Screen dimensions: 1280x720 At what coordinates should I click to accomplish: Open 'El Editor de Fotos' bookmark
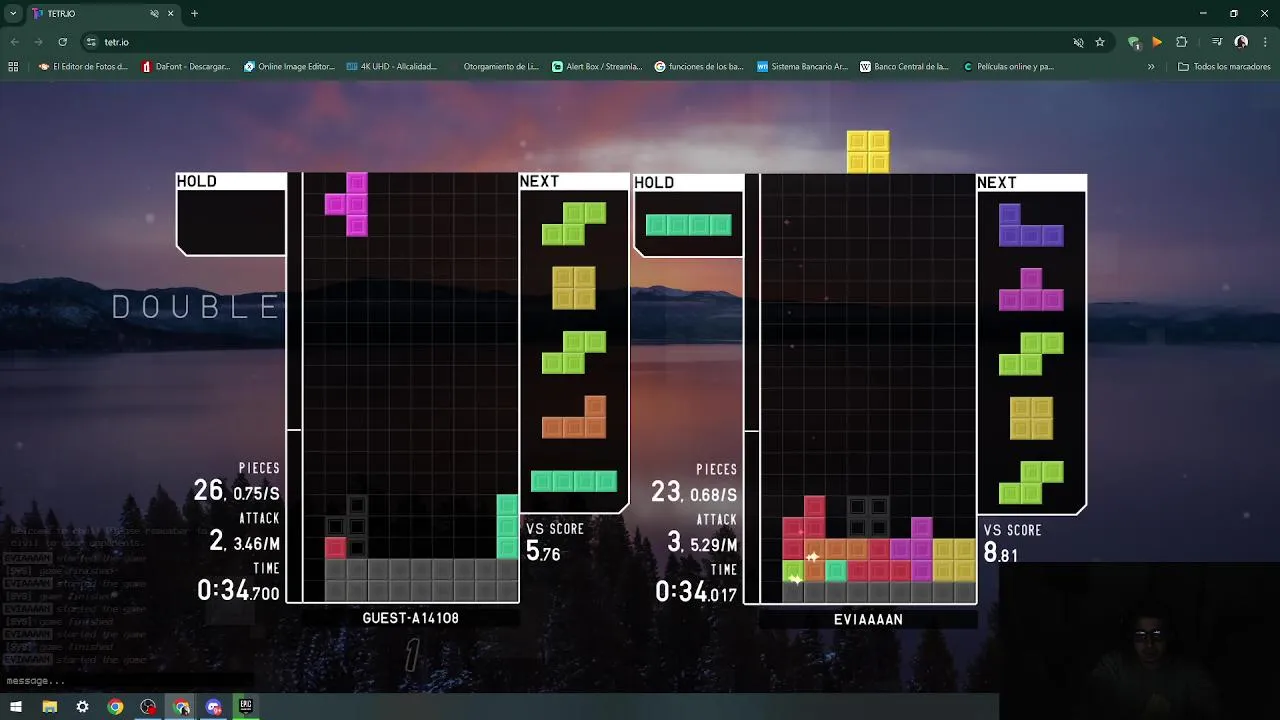(x=83, y=67)
